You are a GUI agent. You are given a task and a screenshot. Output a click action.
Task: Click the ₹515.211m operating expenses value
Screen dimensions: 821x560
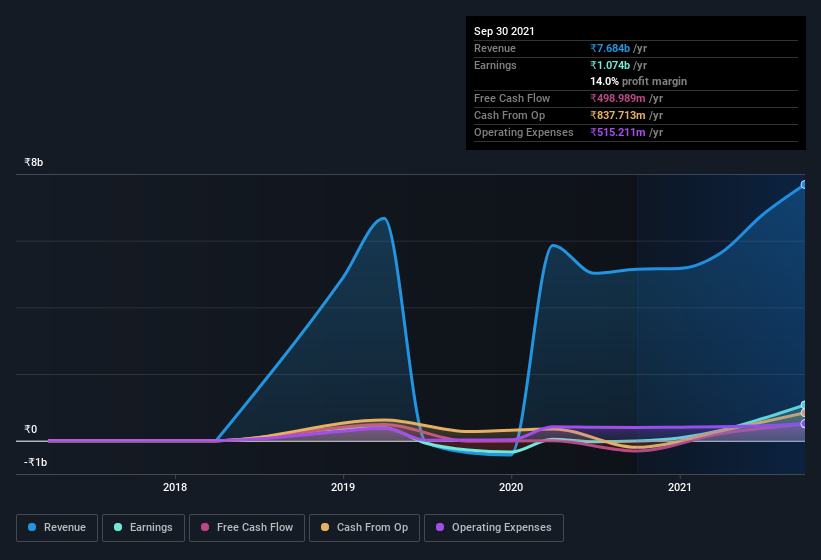click(x=618, y=132)
